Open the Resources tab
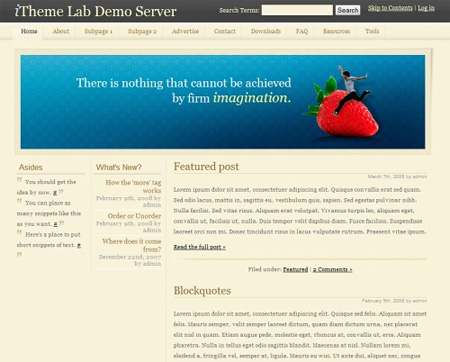This screenshot has height=362, width=450. (336, 31)
